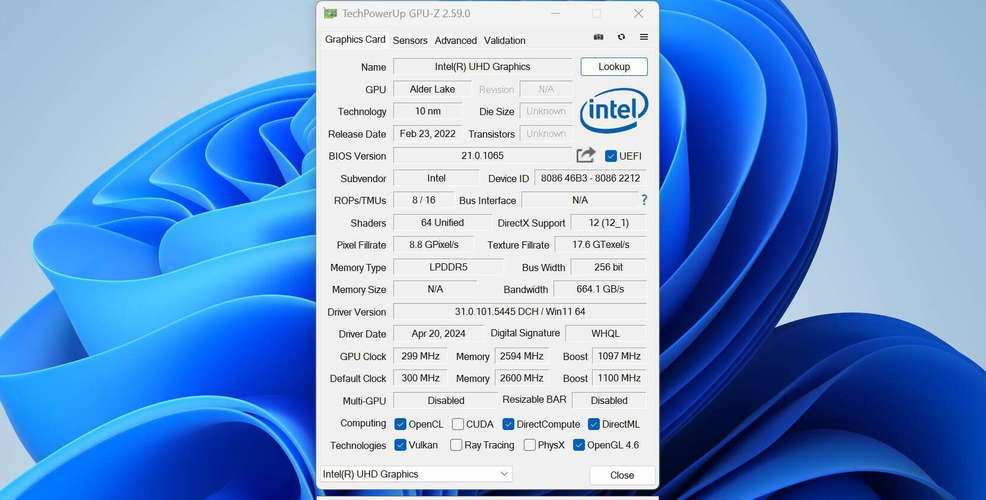Click the Texture Fillrate value 17.6 GTexel/s
986x500 pixels.
[x=601, y=245]
